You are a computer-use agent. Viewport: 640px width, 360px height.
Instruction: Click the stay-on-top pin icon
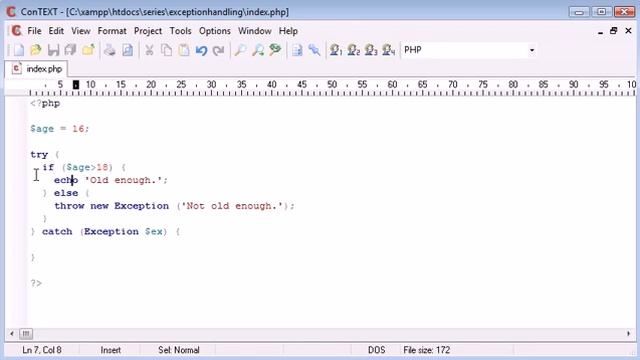[x=314, y=50]
